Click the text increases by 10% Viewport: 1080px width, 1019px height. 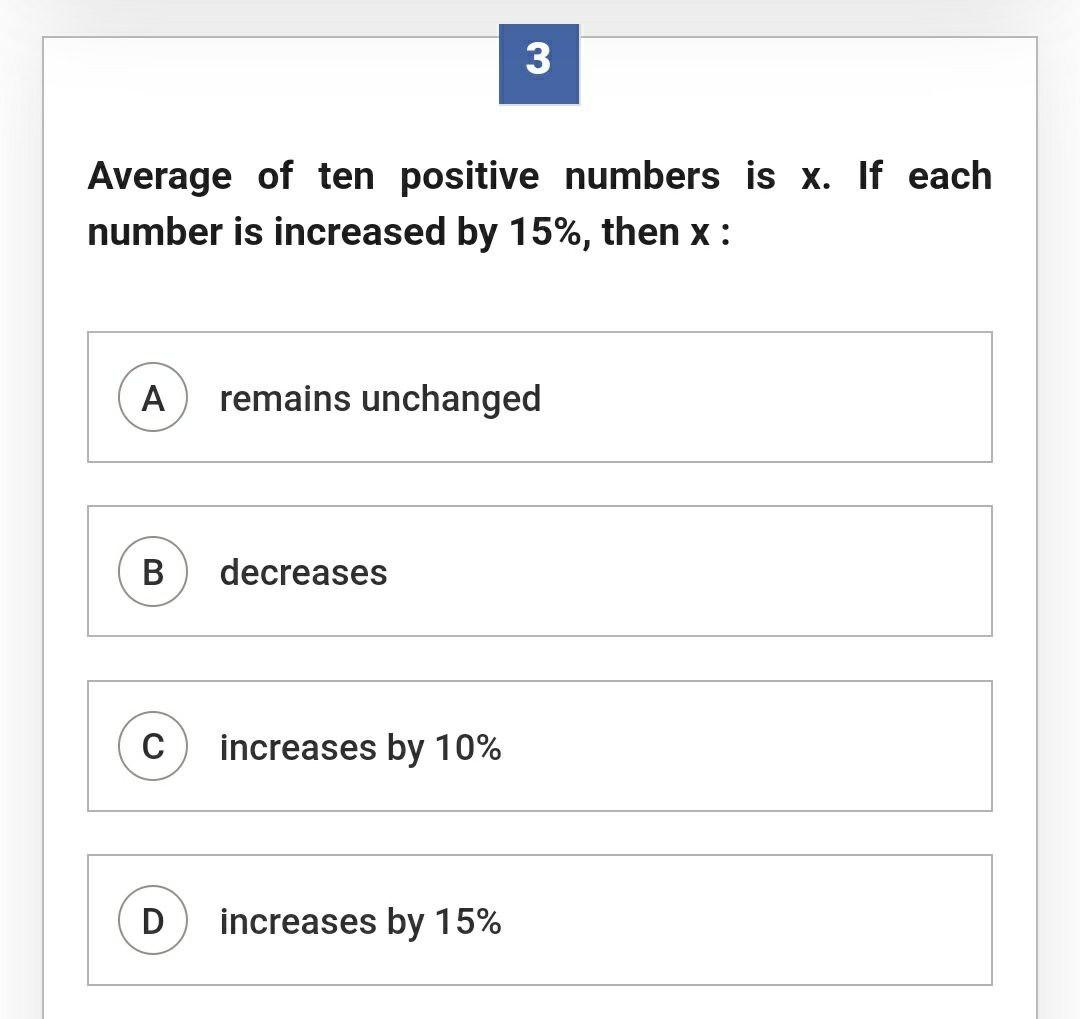pos(362,746)
